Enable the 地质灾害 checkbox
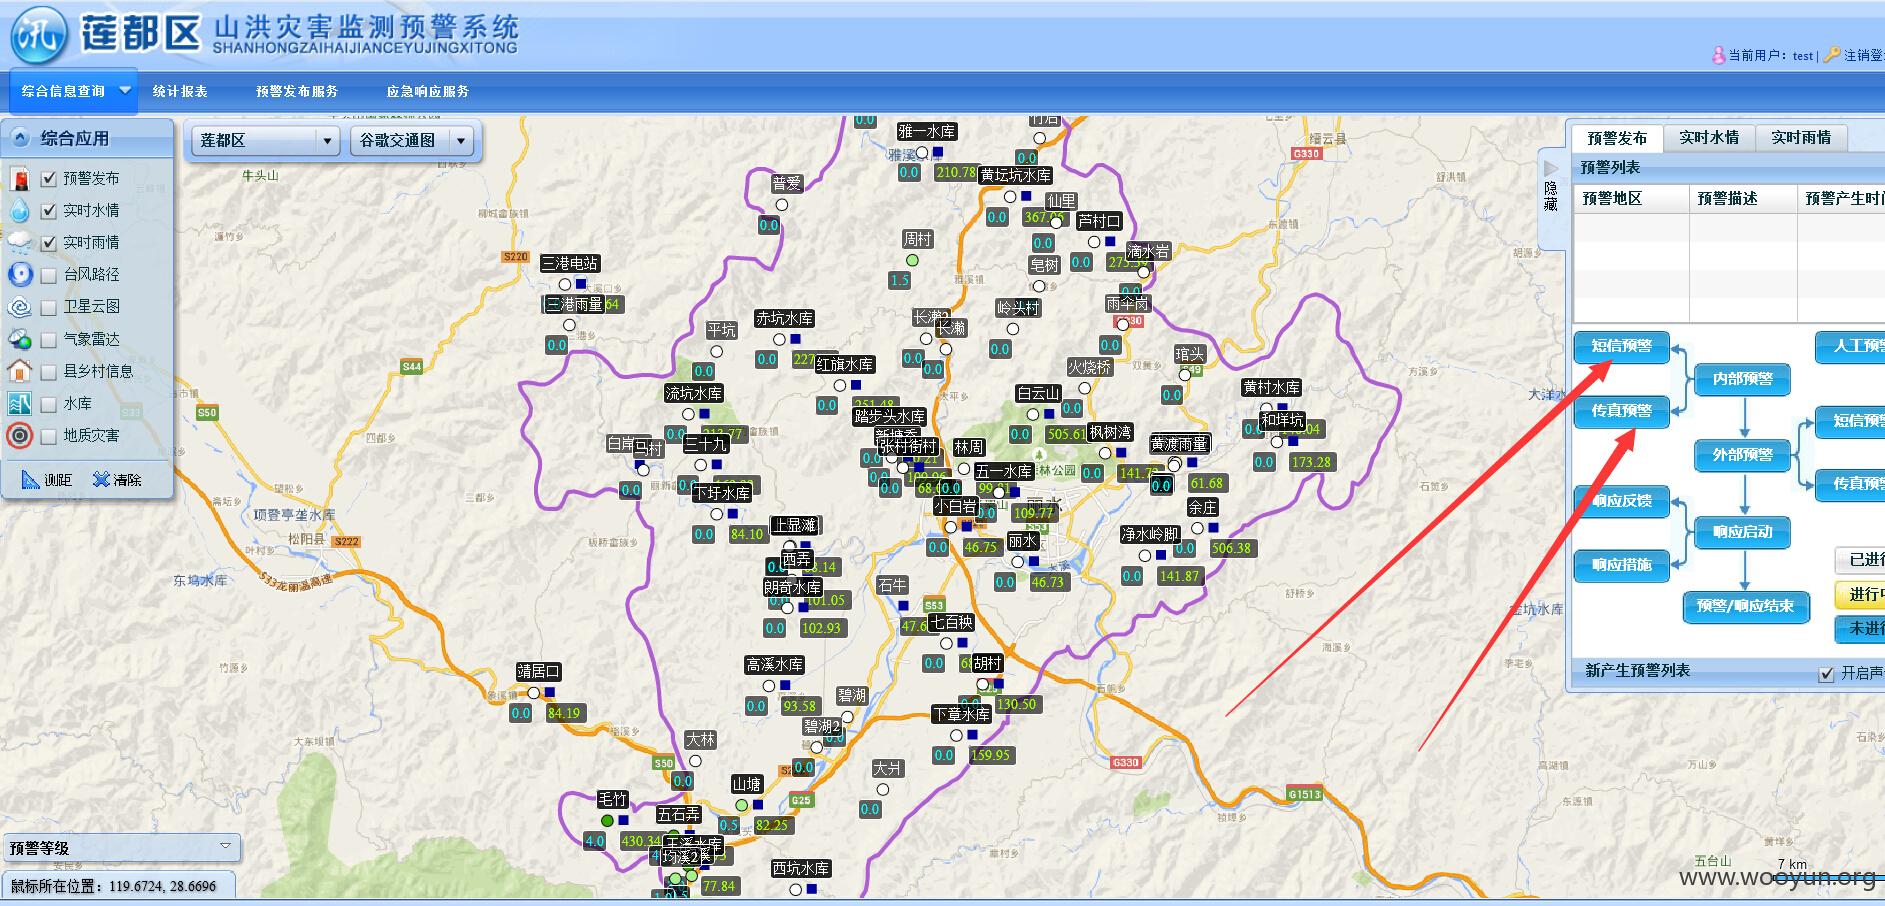This screenshot has height=906, width=1885. pyautogui.click(x=48, y=435)
